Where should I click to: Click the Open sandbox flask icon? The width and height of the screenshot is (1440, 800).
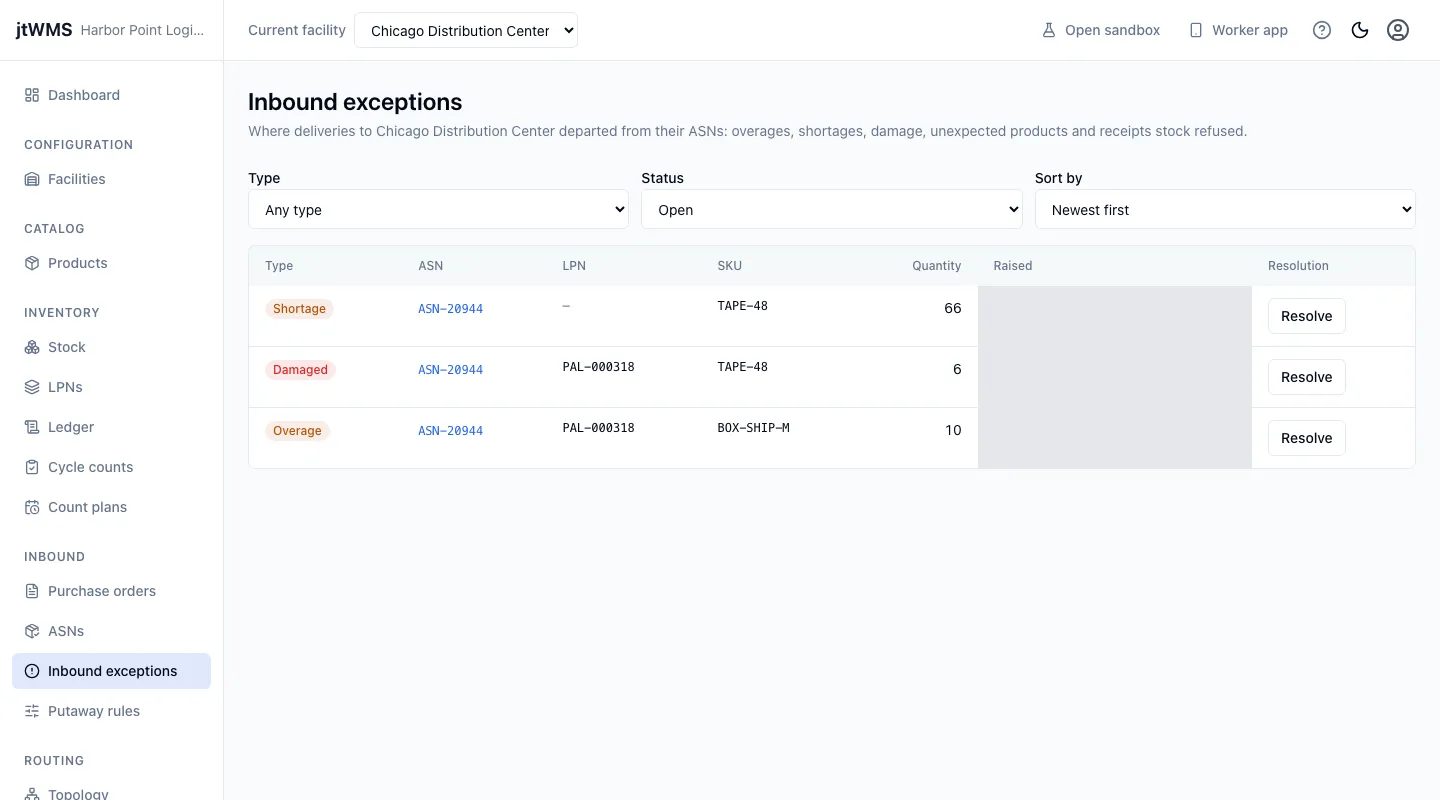pos(1049,30)
